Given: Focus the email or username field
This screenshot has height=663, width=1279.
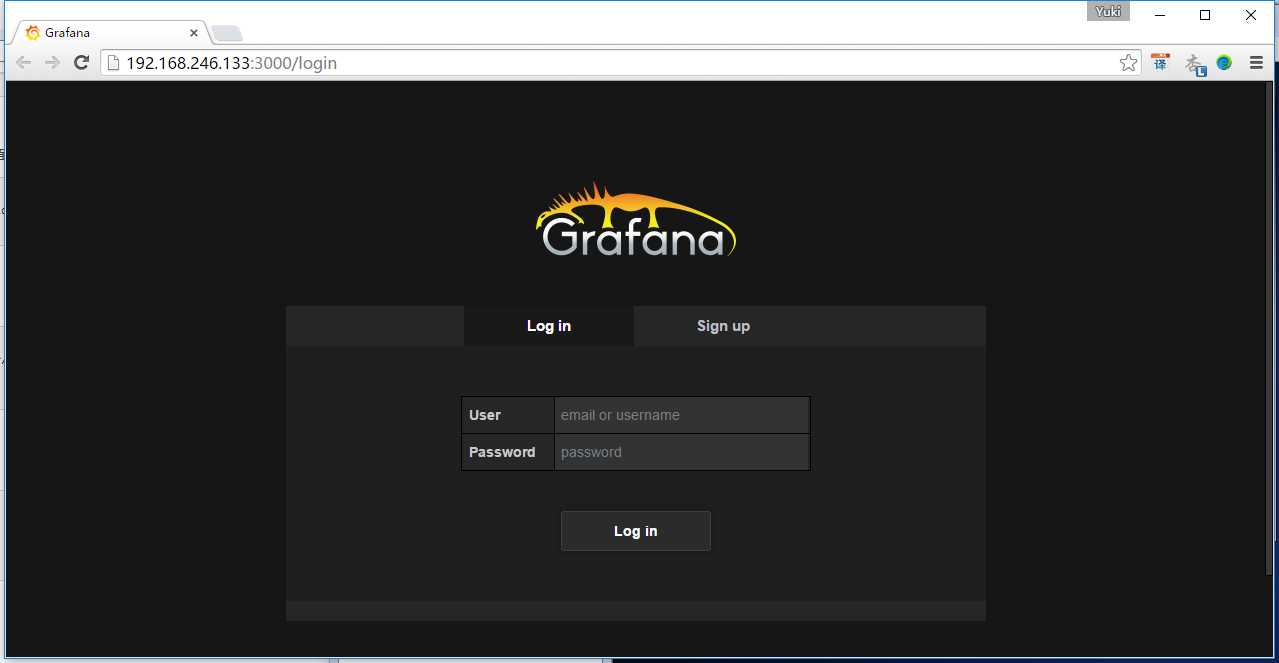Looking at the screenshot, I should pos(682,415).
